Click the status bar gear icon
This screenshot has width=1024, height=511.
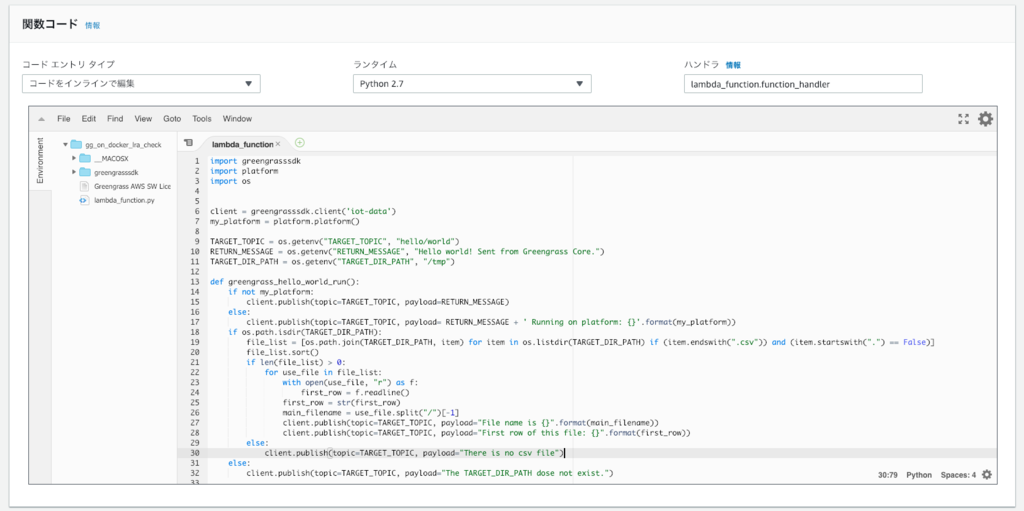click(x=987, y=475)
